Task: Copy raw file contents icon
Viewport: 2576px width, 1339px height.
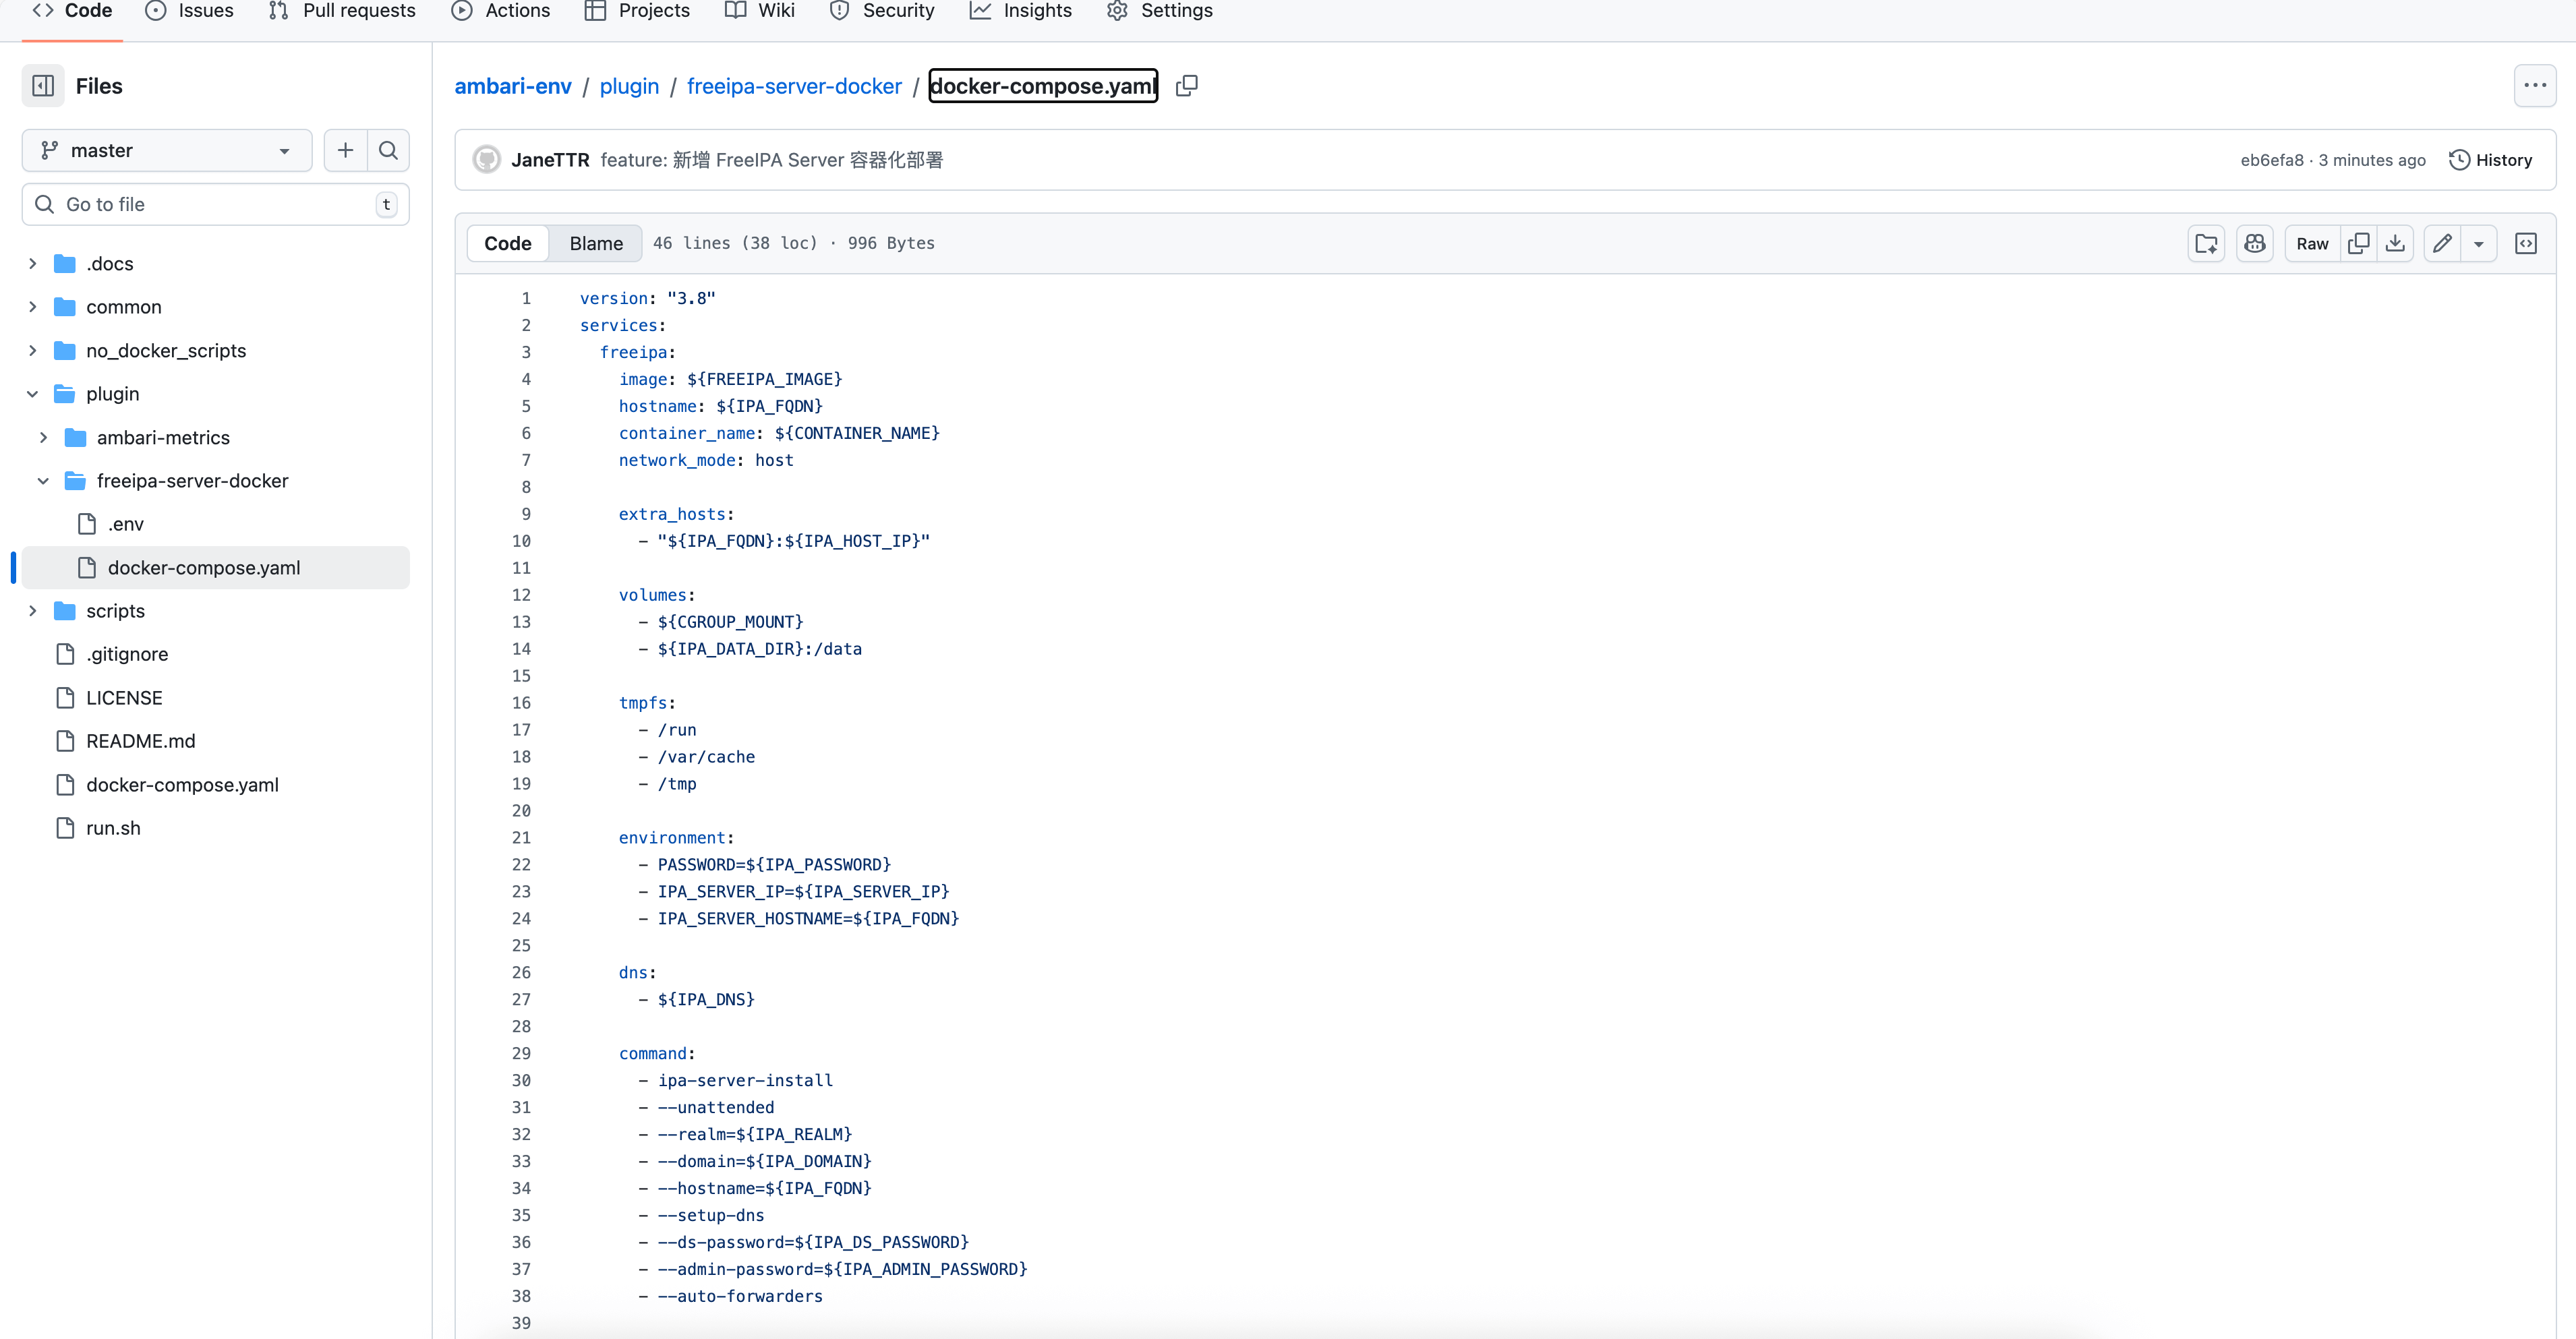Action: [x=2358, y=243]
